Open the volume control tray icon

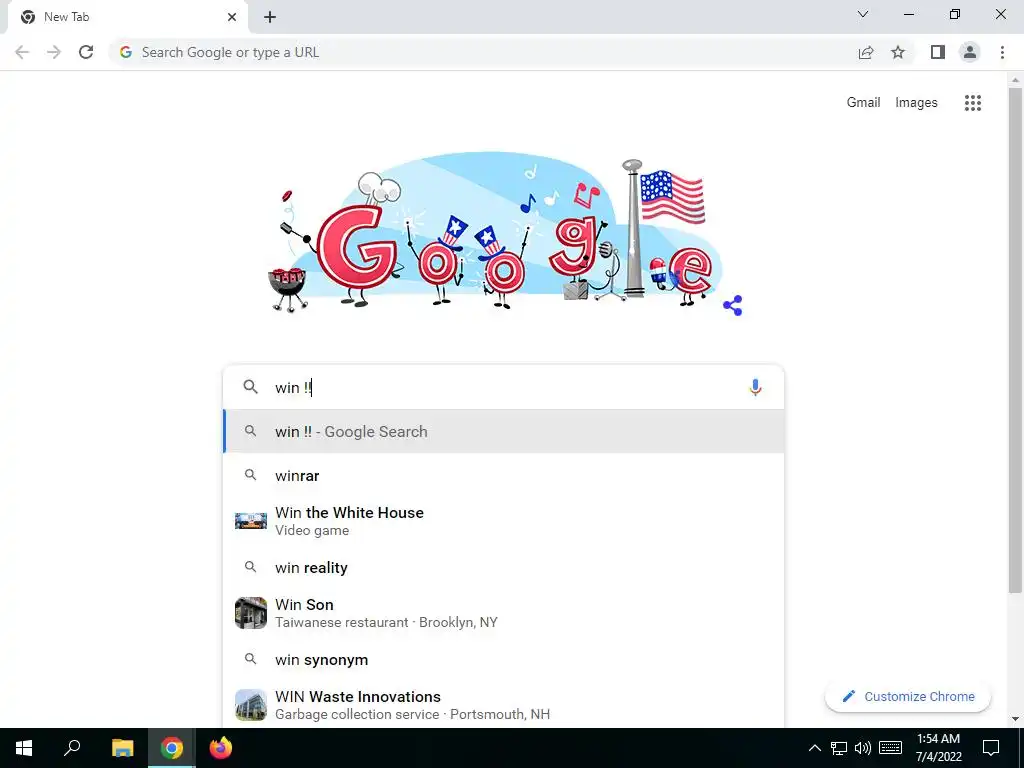863,748
